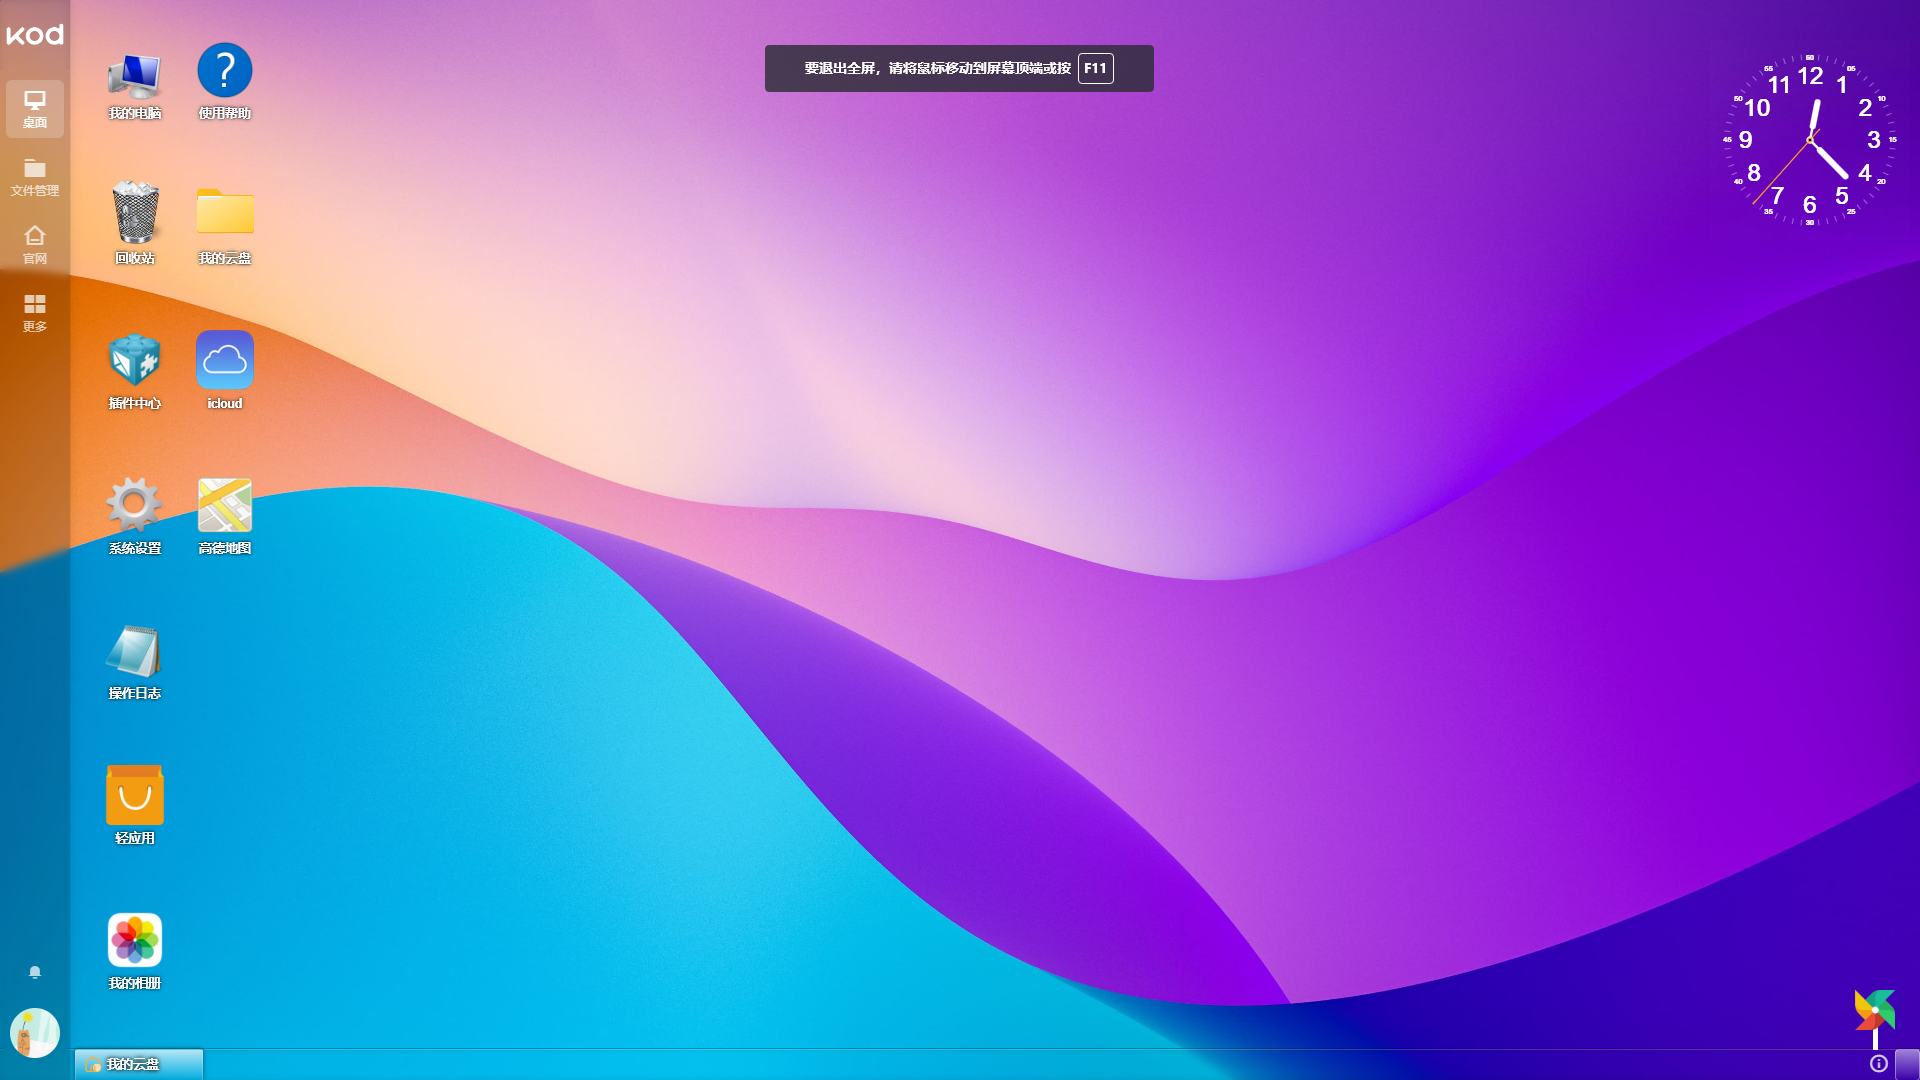Select the 我的云盘 taskbar tab
Image resolution: width=1920 pixels, height=1080 pixels.
[138, 1064]
